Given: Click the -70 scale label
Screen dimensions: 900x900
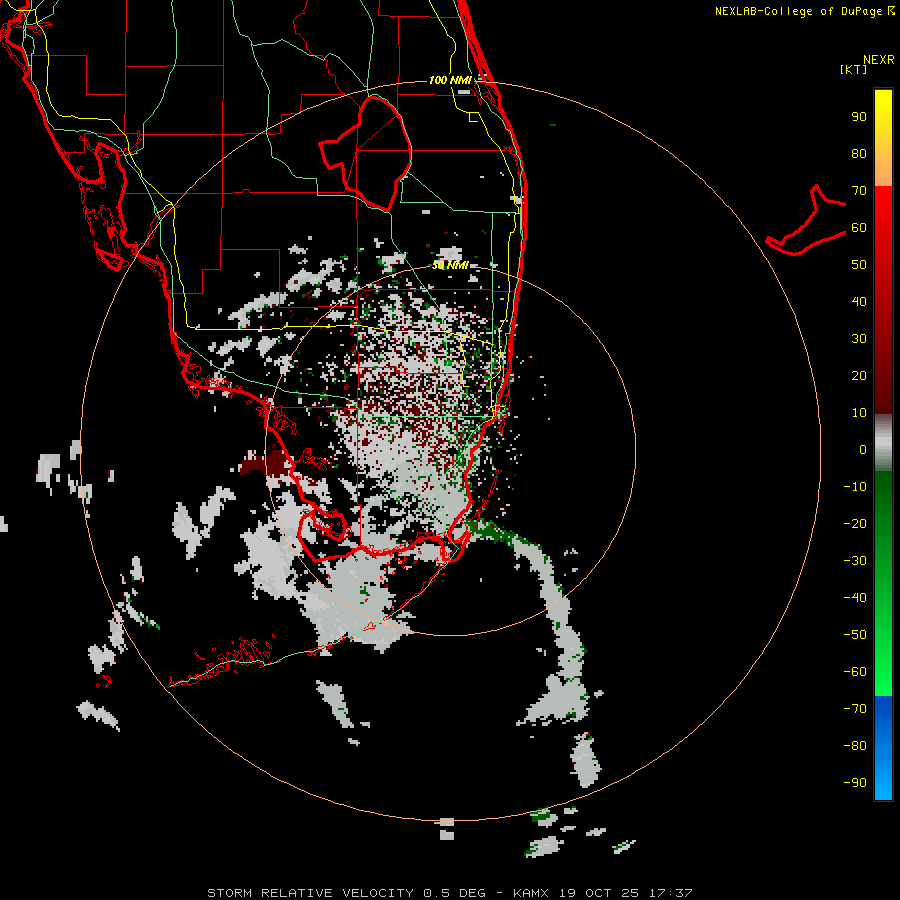Looking at the screenshot, I should click(855, 709).
